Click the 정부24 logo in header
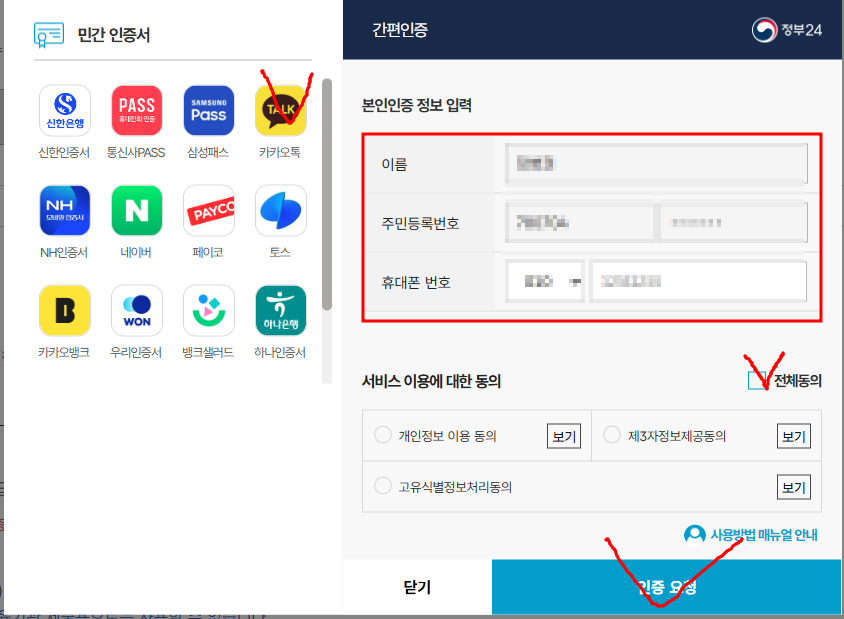 coord(786,30)
